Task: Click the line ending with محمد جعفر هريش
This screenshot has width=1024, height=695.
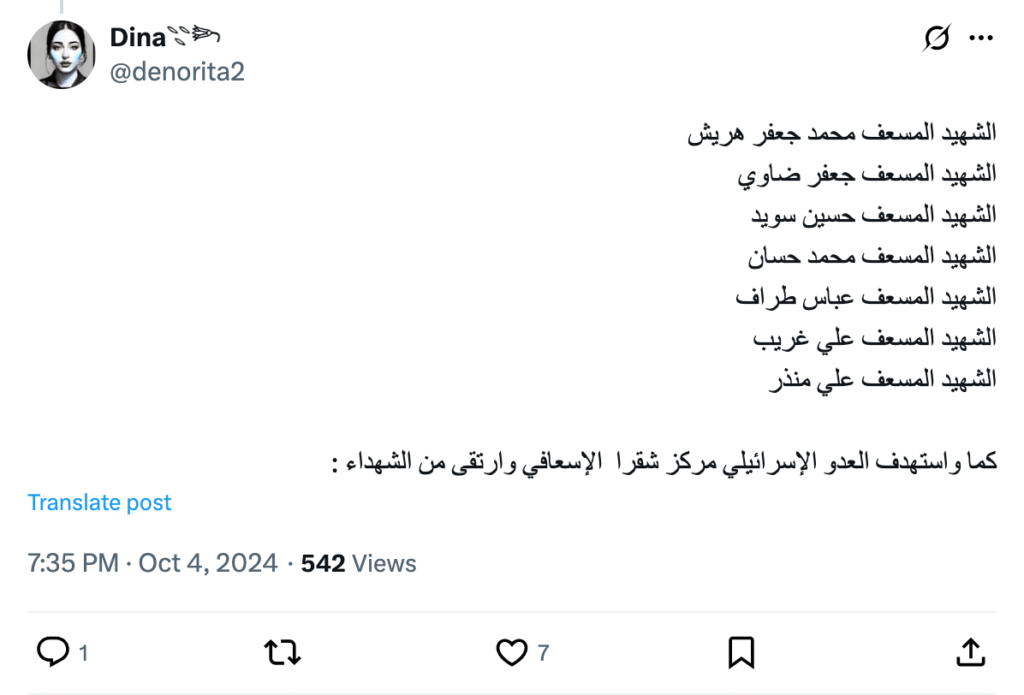Action: [842, 133]
